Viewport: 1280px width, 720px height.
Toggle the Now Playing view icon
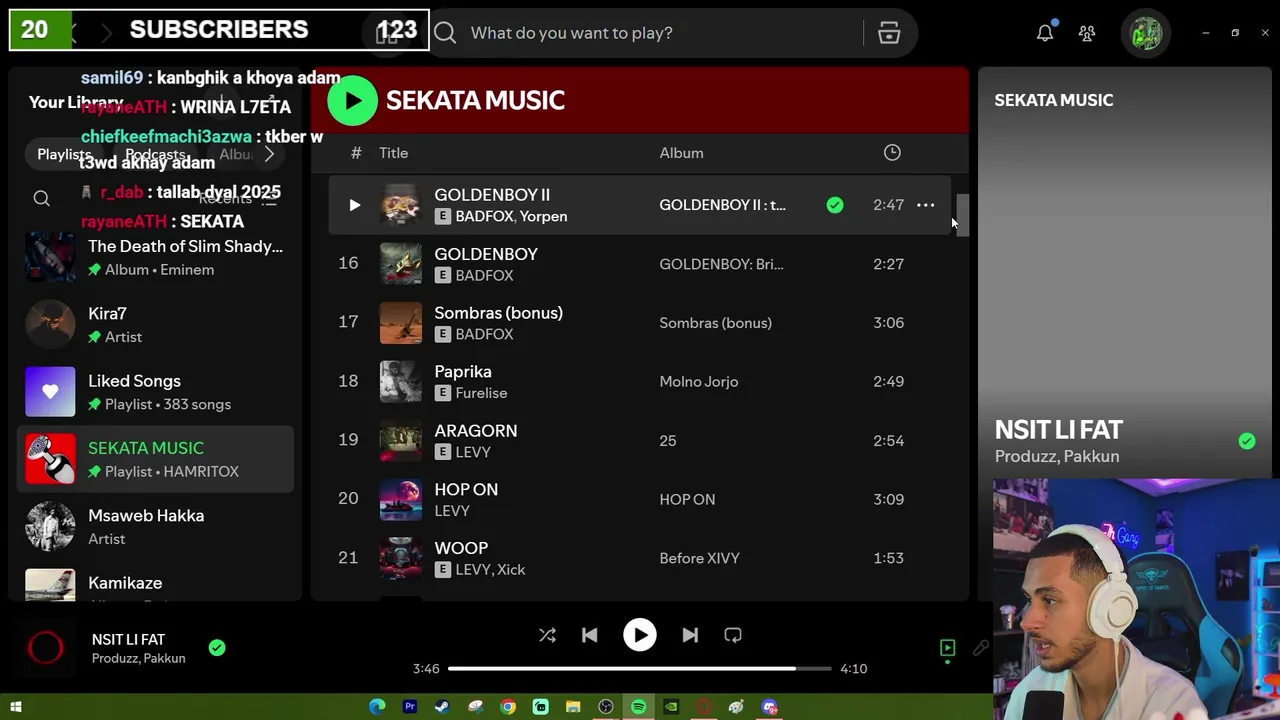tap(947, 648)
